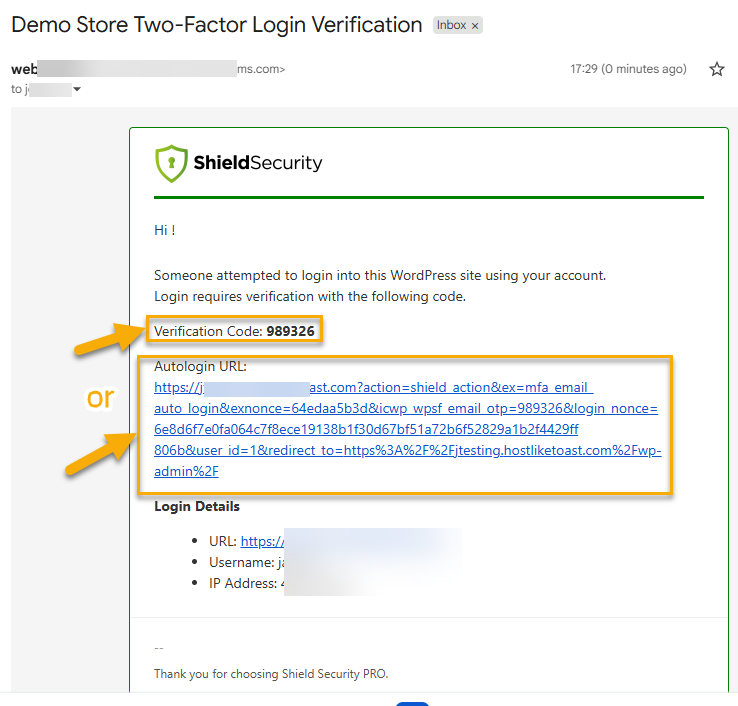Click 'Someone attempted to login' sentence

[380, 275]
